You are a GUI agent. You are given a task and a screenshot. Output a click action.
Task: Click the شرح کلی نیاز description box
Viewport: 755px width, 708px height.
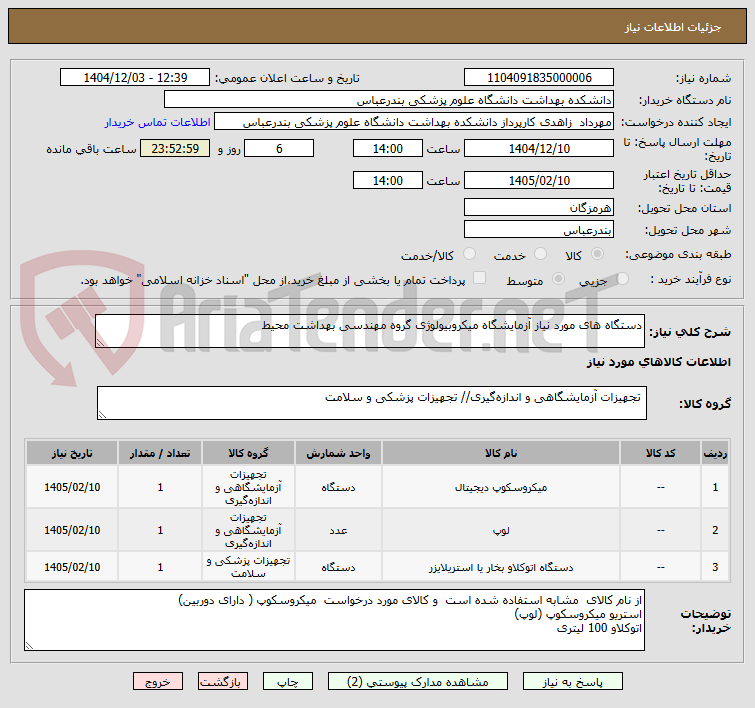click(x=370, y=331)
